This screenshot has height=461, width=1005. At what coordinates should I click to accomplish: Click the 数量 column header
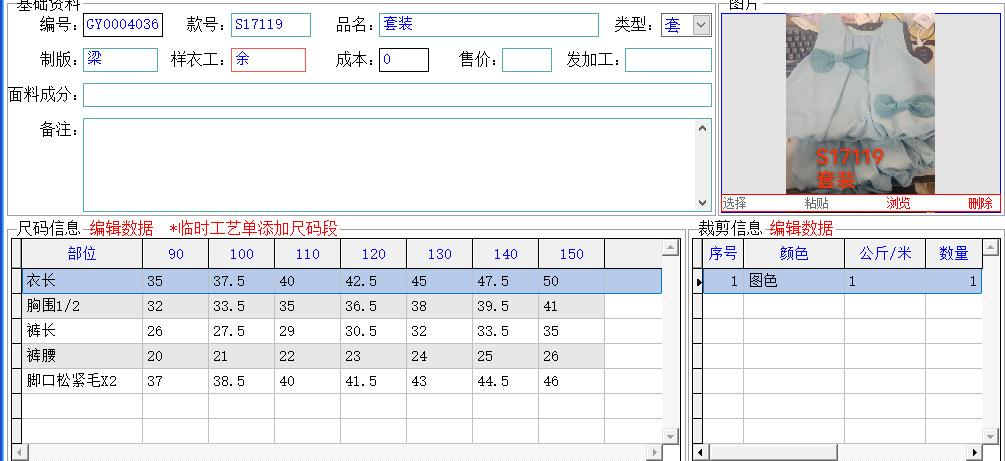pos(954,254)
